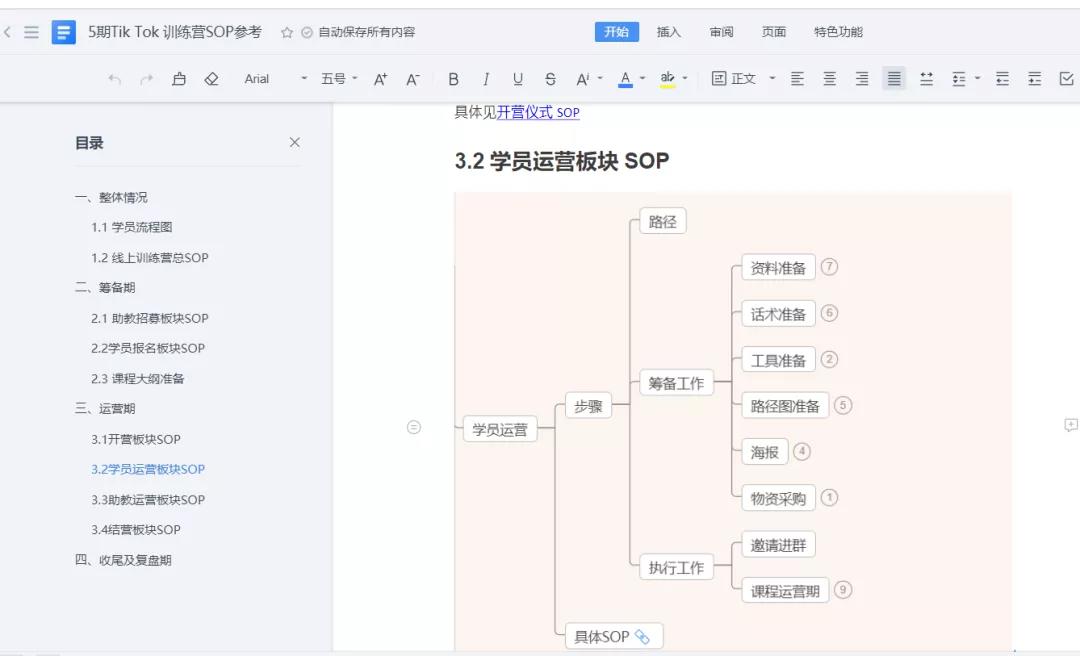Star this document as favorite
1080x656 pixels.
[287, 32]
